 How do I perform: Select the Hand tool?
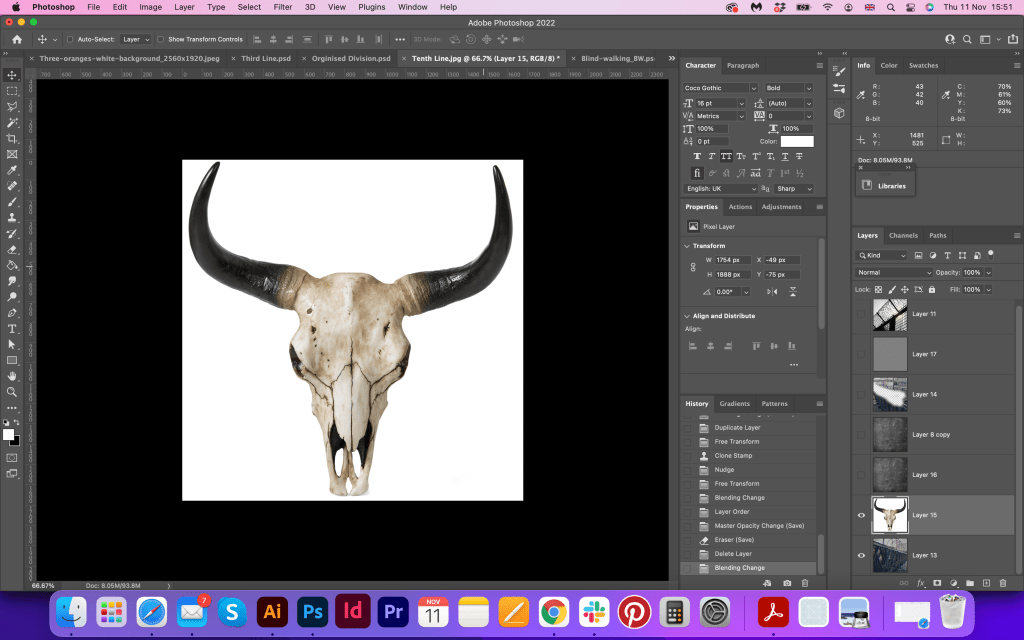tap(12, 376)
